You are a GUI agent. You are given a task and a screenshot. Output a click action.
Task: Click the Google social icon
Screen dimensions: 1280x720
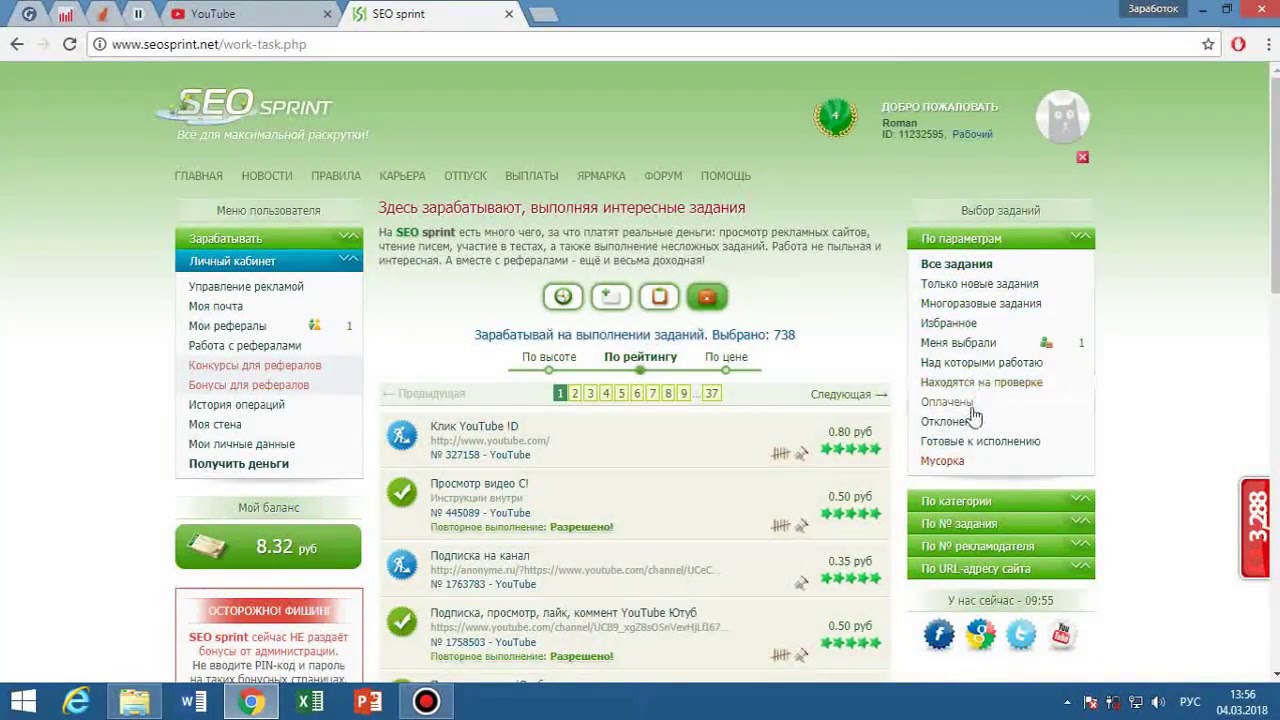(980, 634)
